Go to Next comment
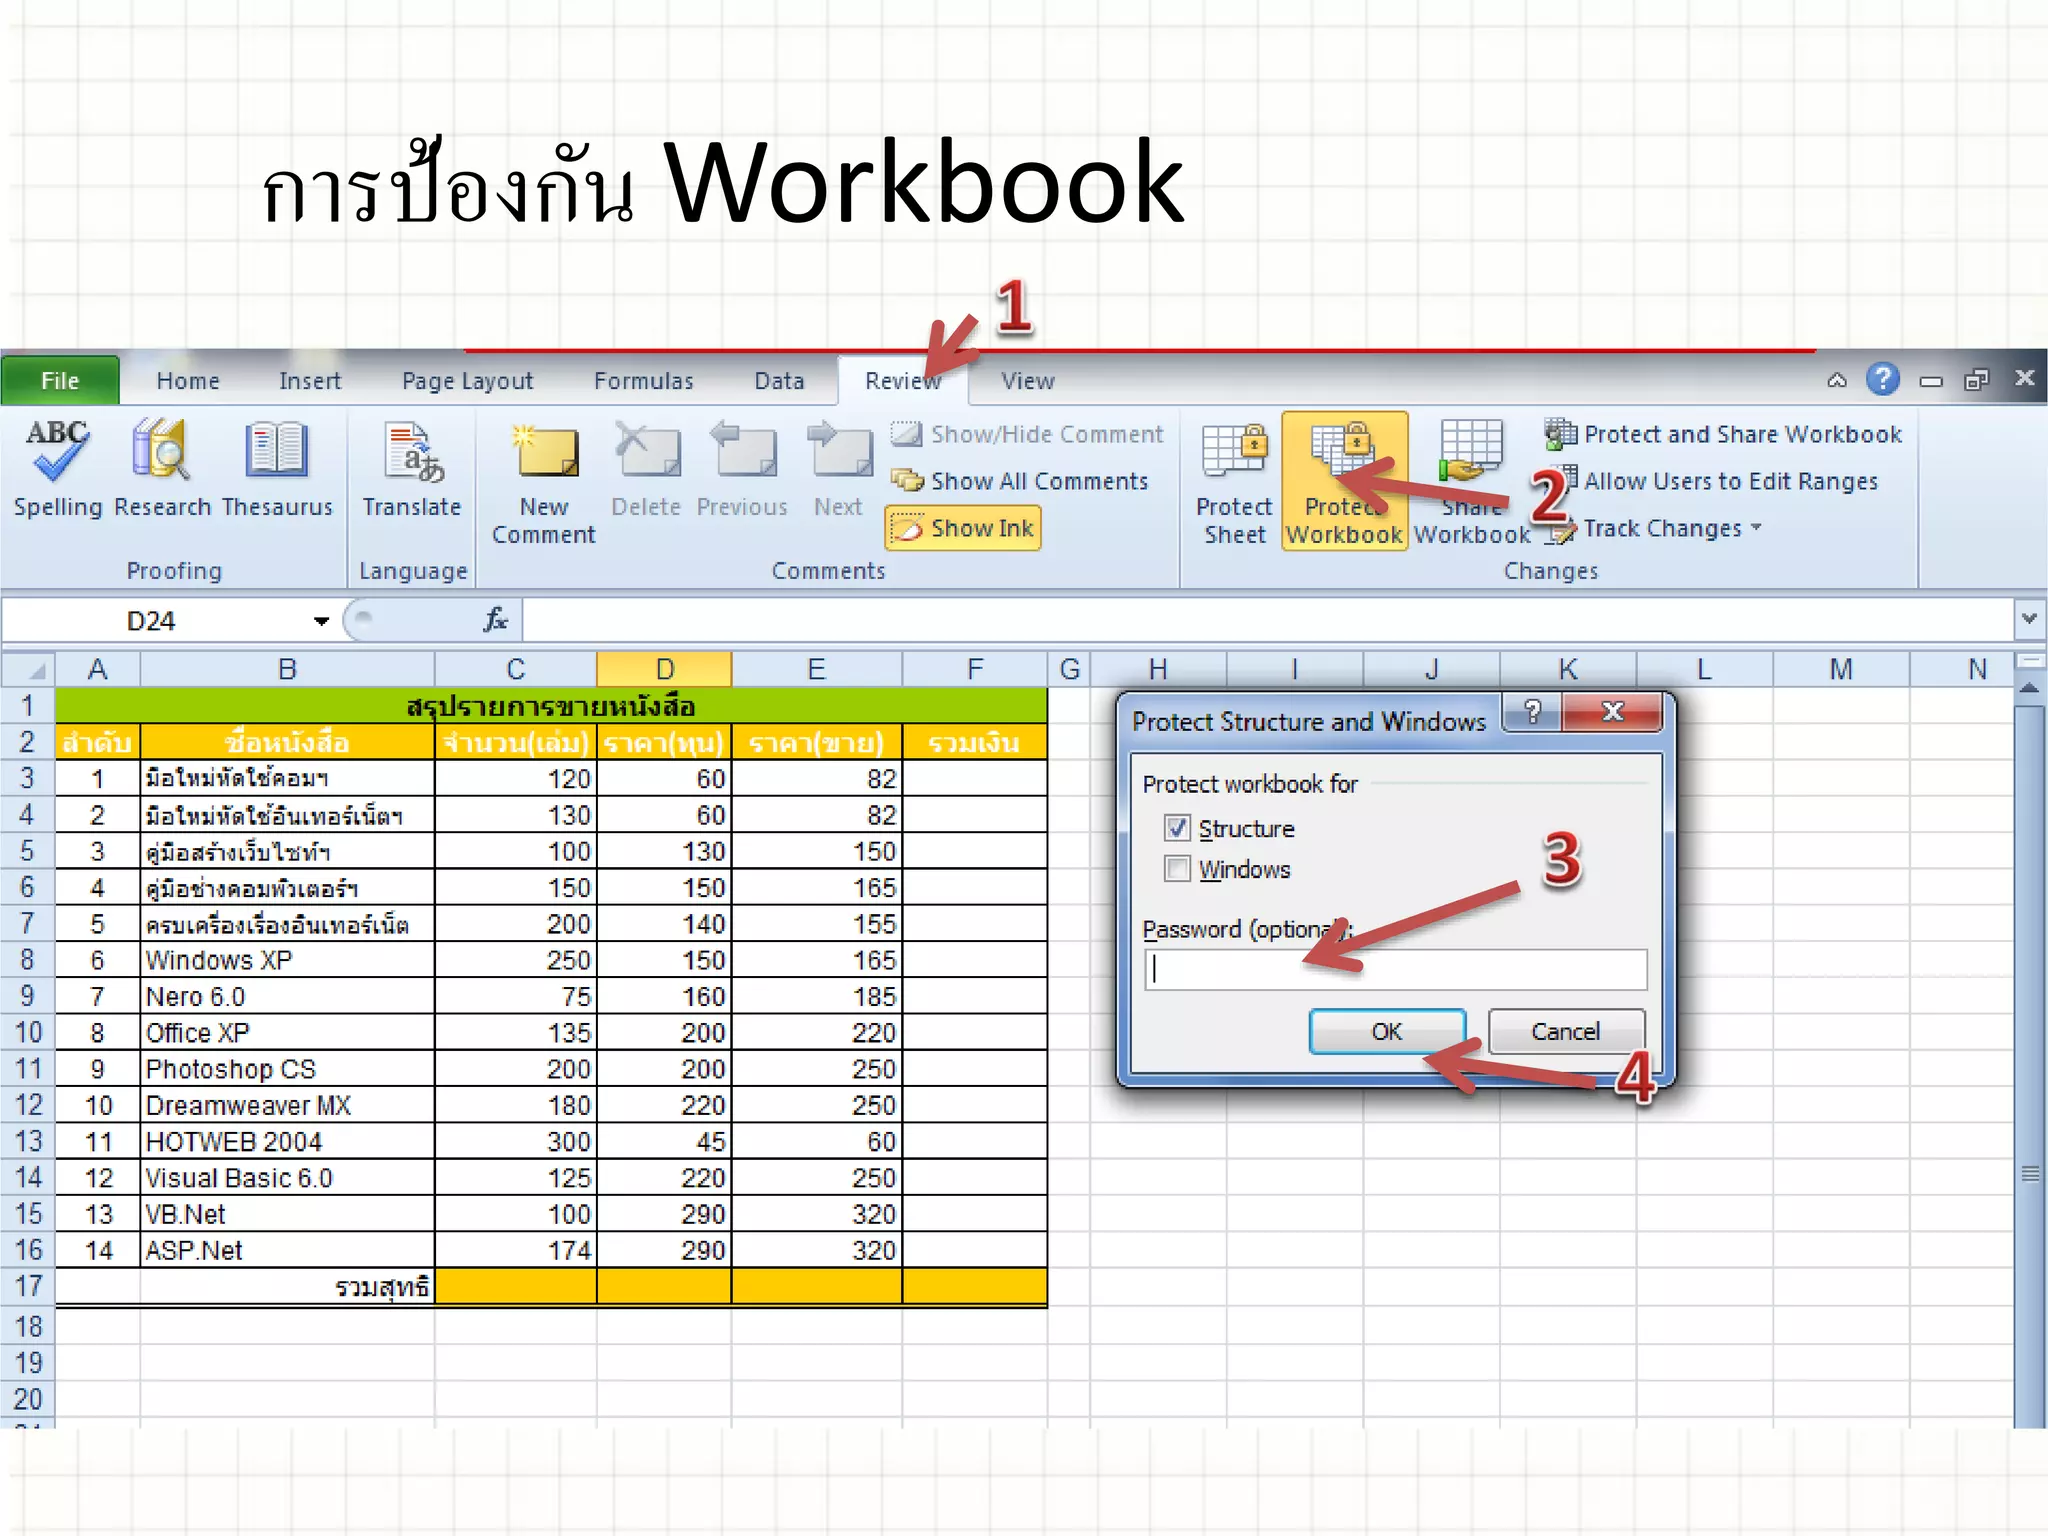Viewport: 2048px width, 1536px height. tap(838, 468)
